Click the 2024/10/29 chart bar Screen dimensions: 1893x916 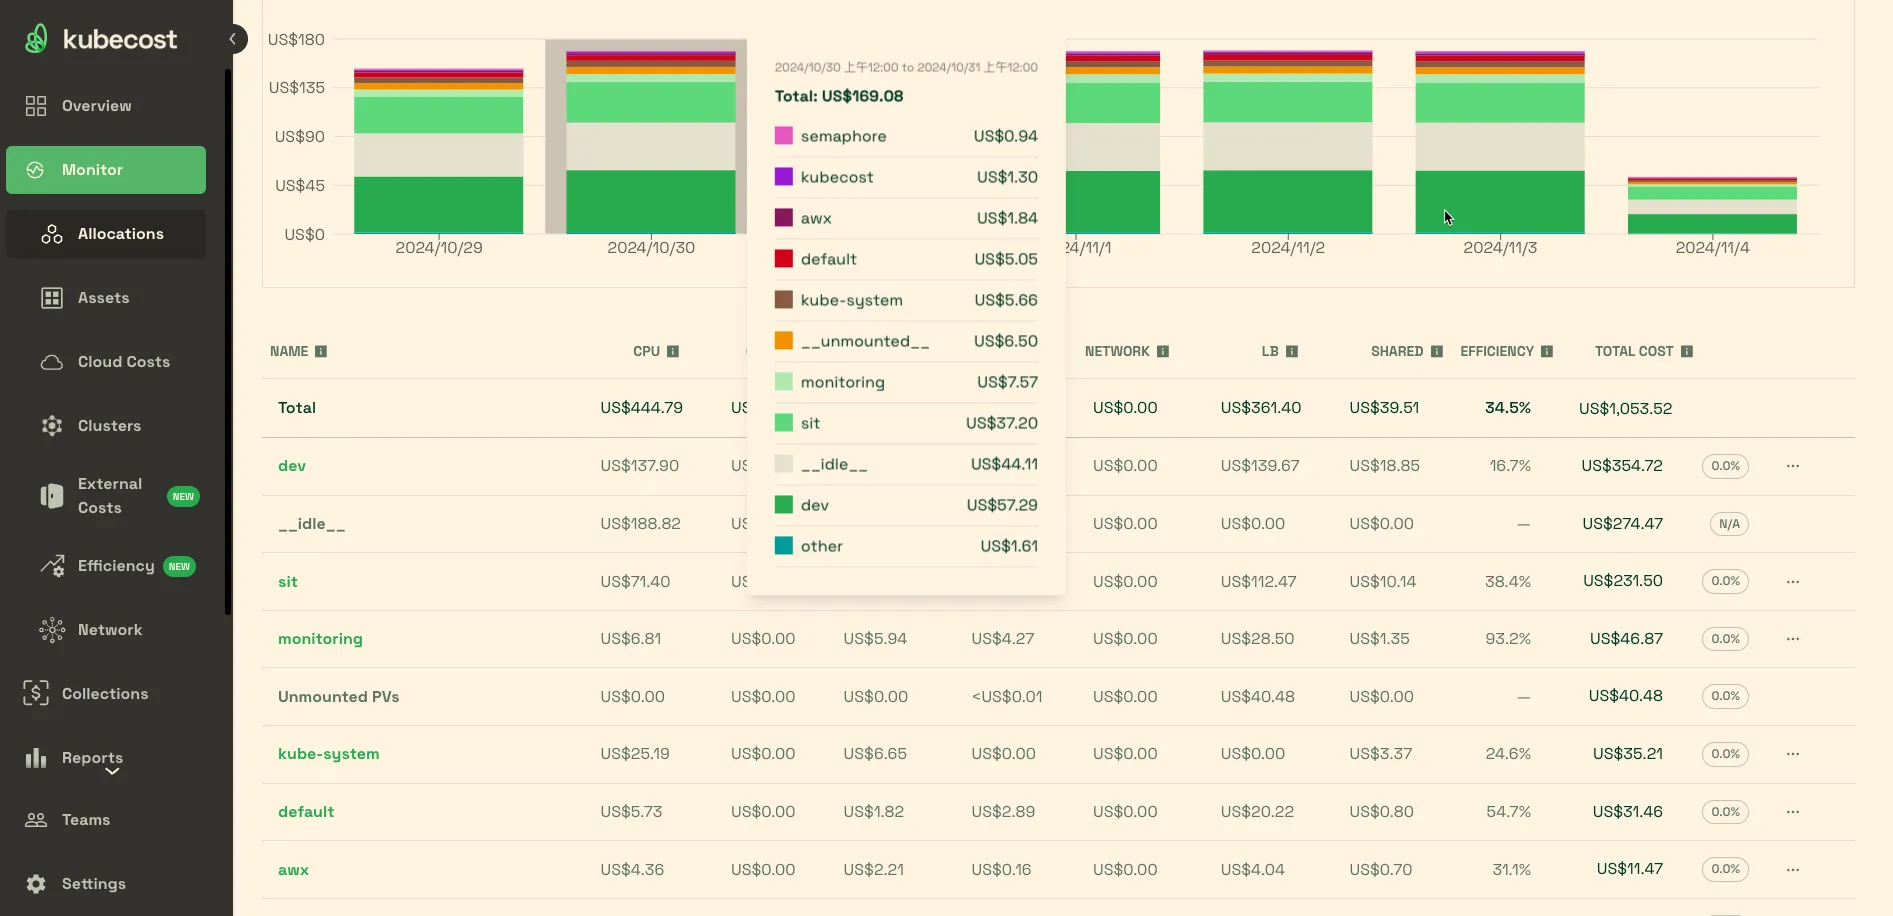439,151
